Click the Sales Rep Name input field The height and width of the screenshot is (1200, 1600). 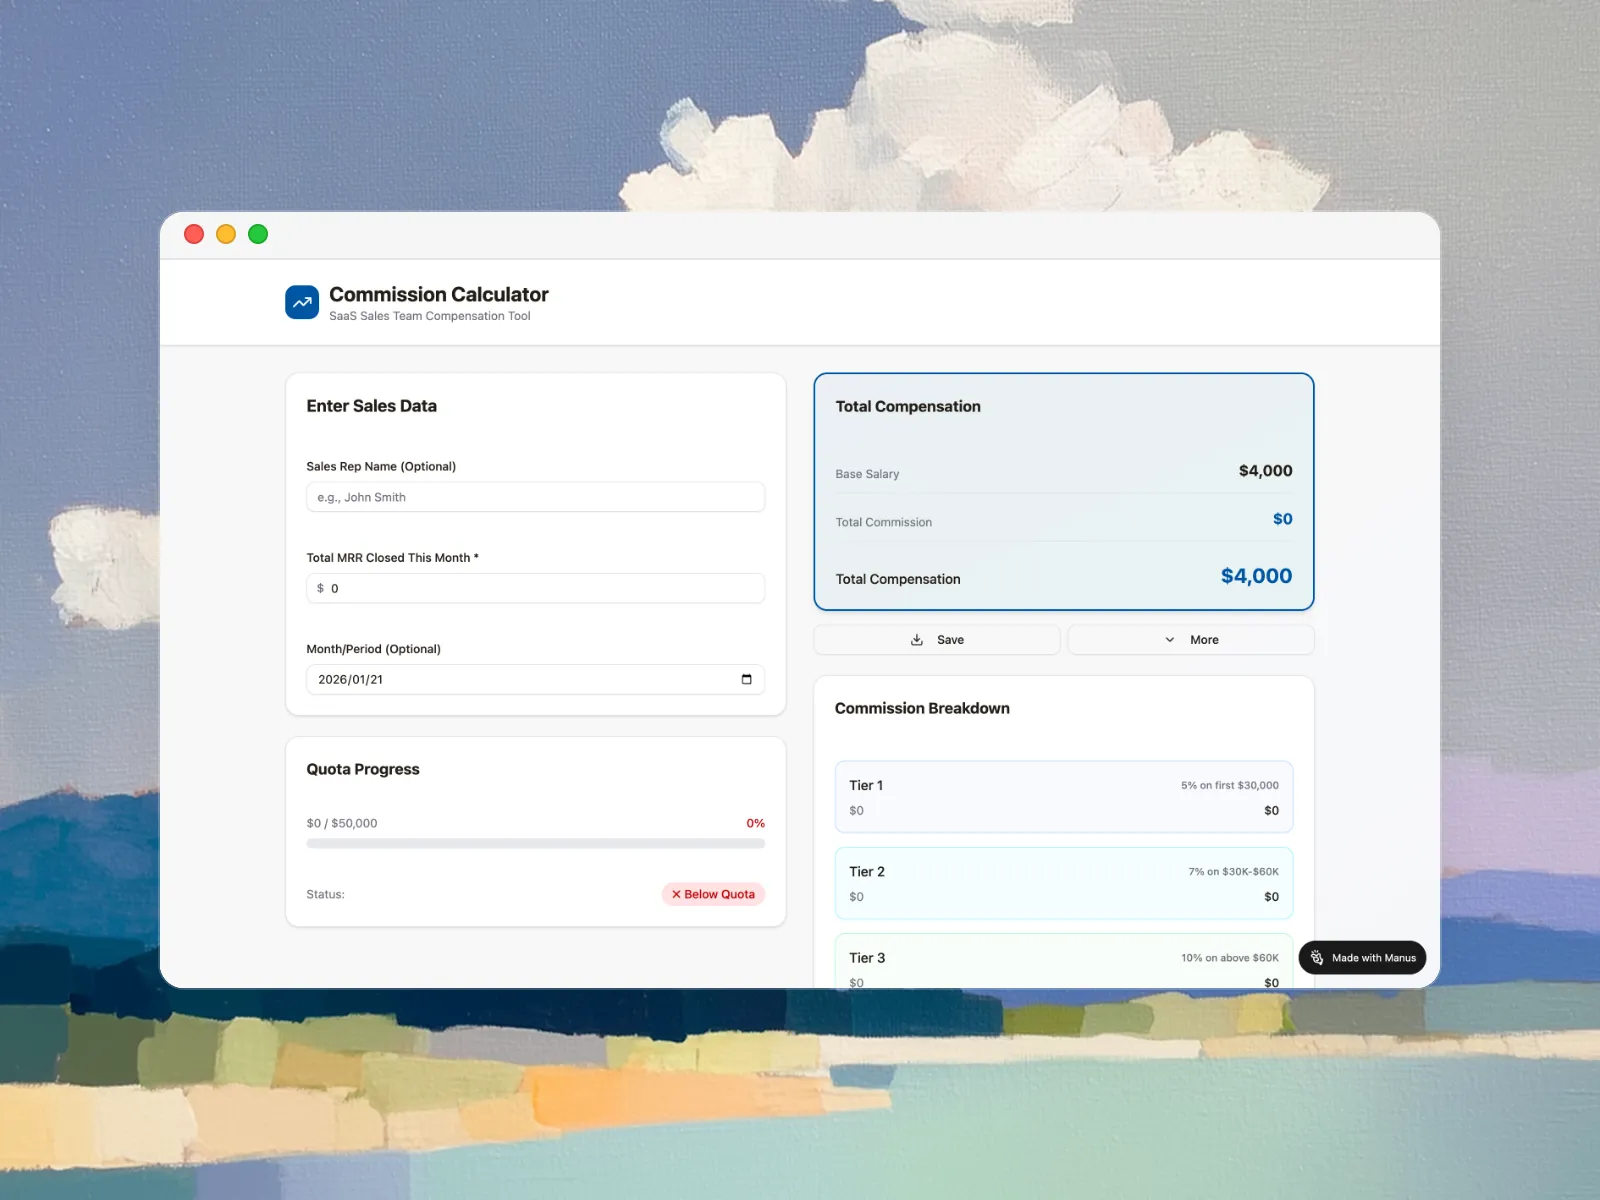[x=535, y=497]
